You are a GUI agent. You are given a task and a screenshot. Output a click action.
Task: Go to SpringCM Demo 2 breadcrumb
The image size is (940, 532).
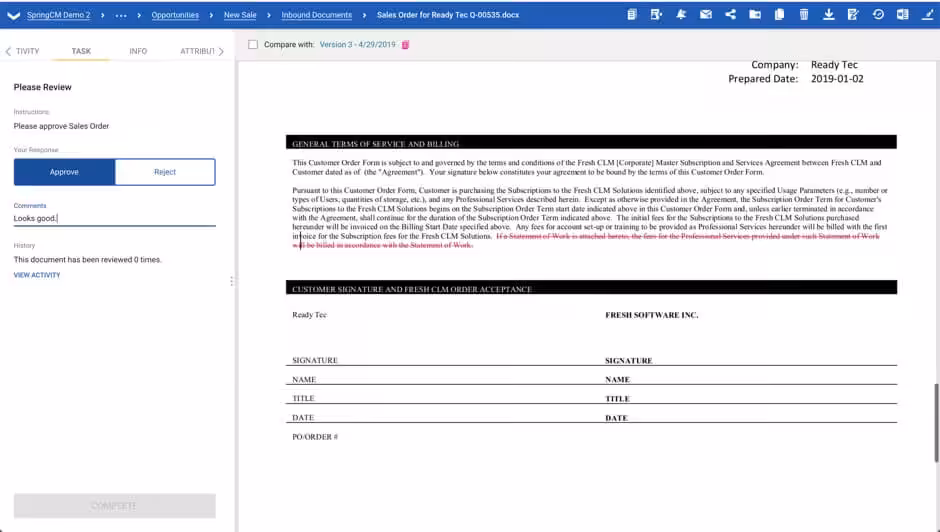point(58,15)
